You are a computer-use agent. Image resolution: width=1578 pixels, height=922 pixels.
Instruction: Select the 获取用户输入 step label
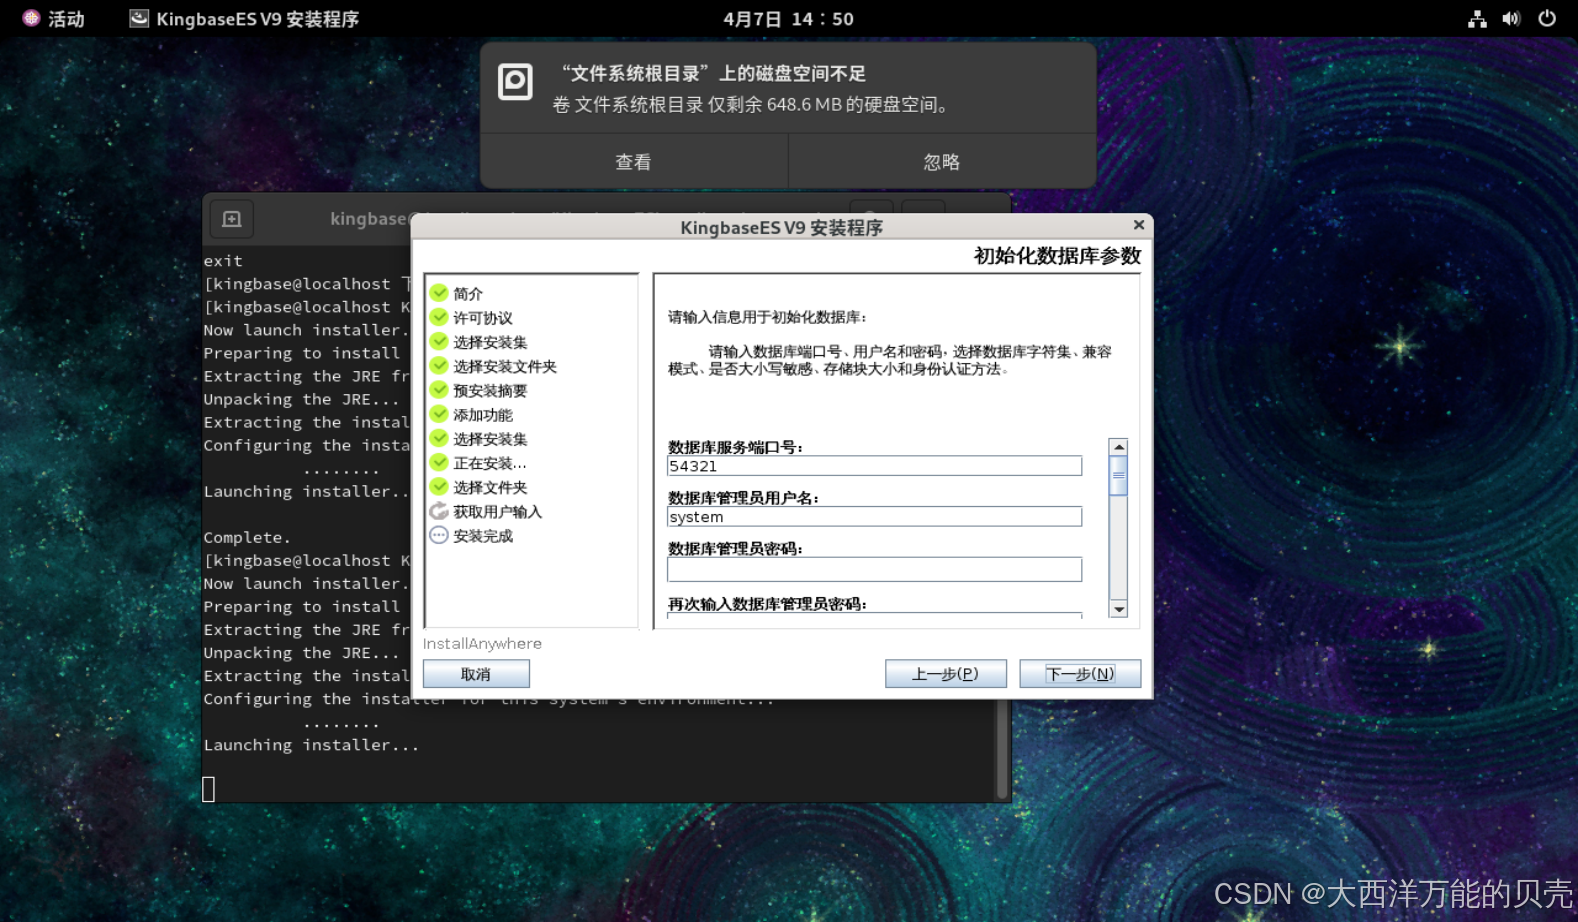tap(498, 512)
